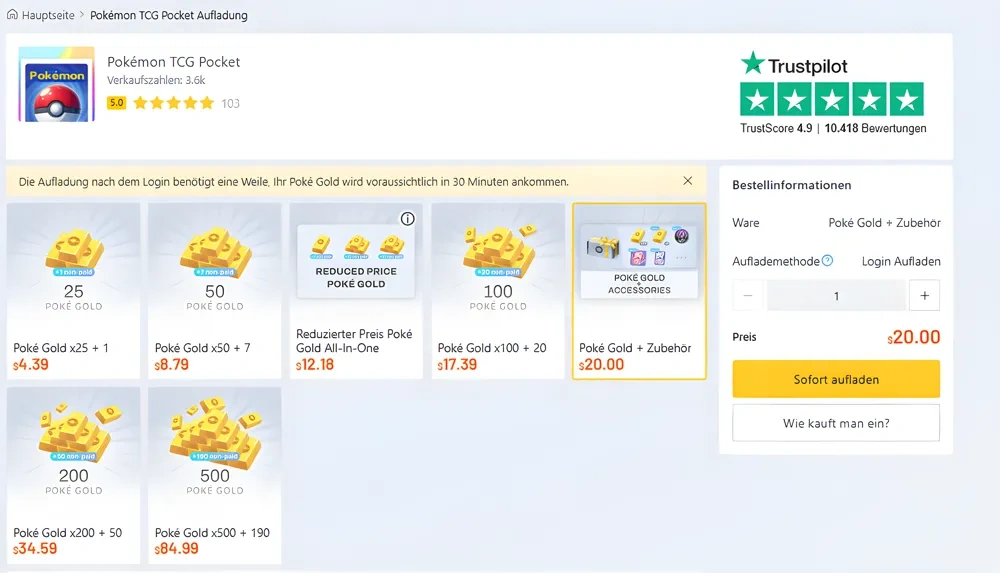This screenshot has width=1000, height=573.
Task: Click the Hauptseite home icon
Action: [12, 16]
